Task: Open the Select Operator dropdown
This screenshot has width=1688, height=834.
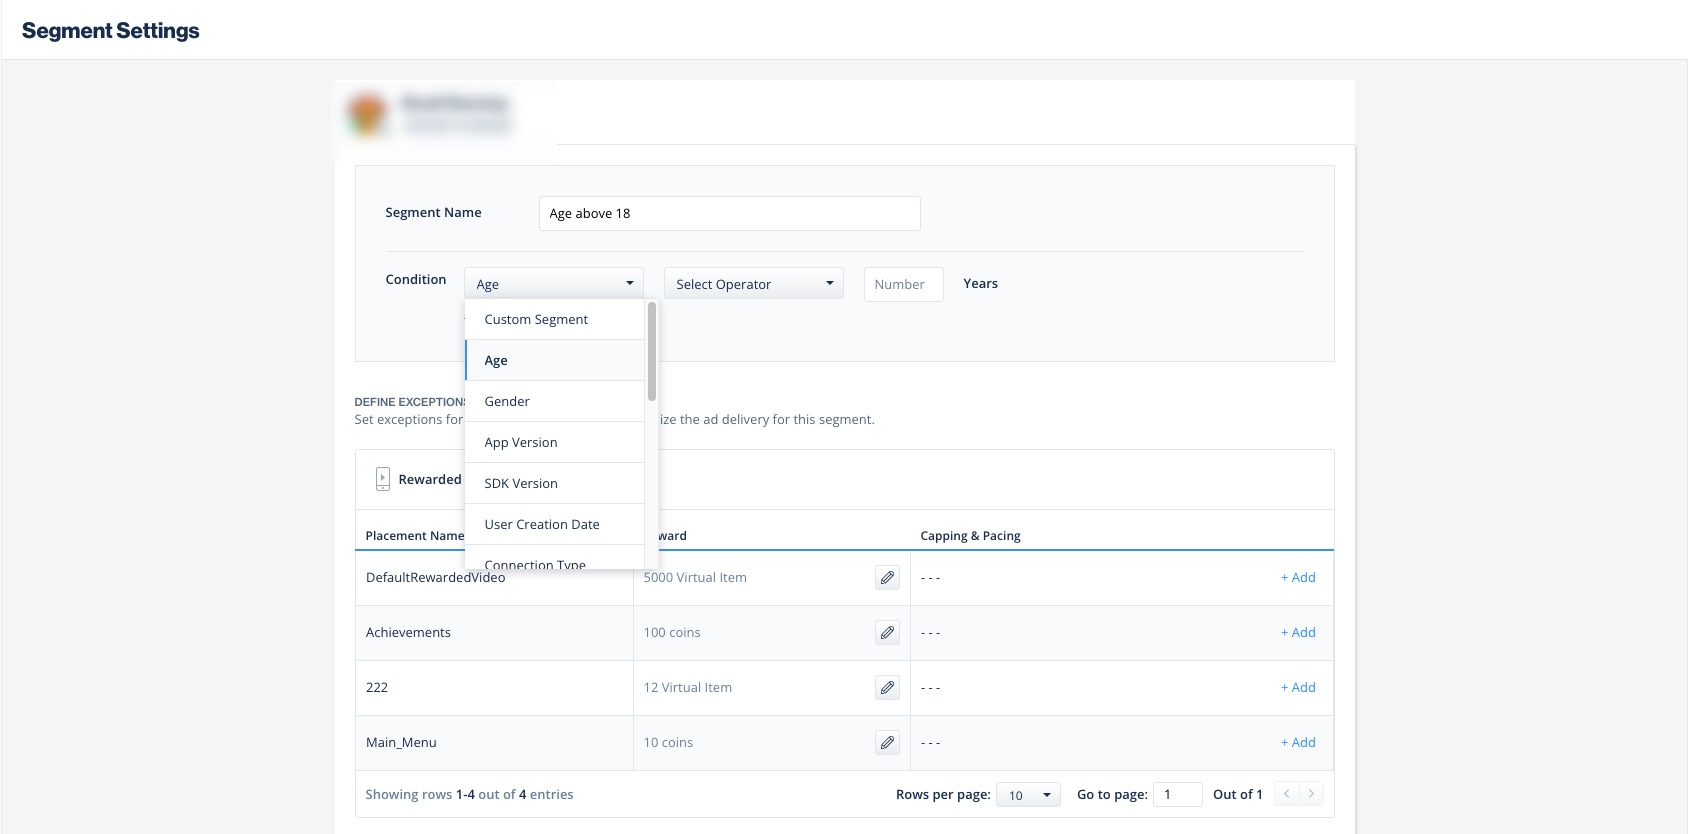Action: [754, 284]
